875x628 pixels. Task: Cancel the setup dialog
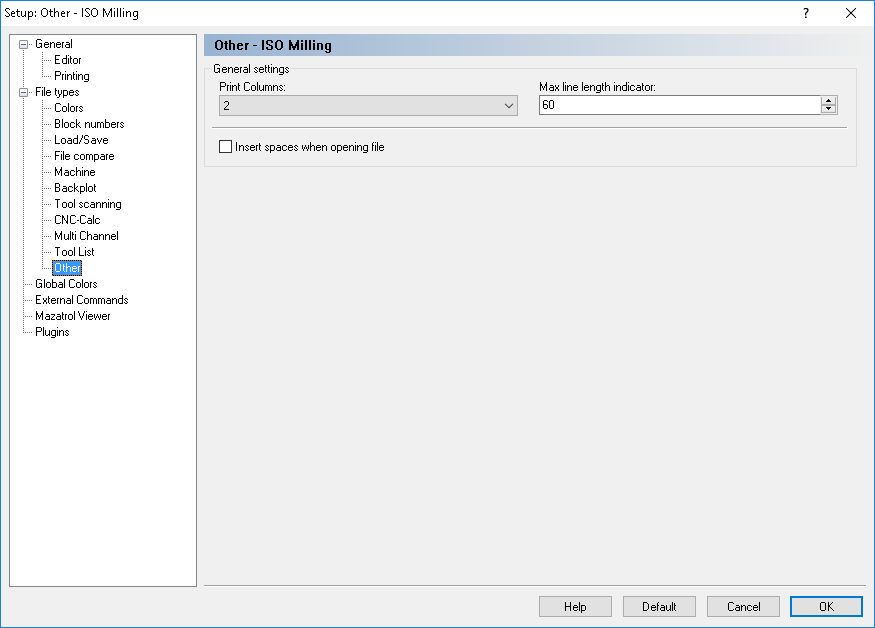click(x=743, y=607)
